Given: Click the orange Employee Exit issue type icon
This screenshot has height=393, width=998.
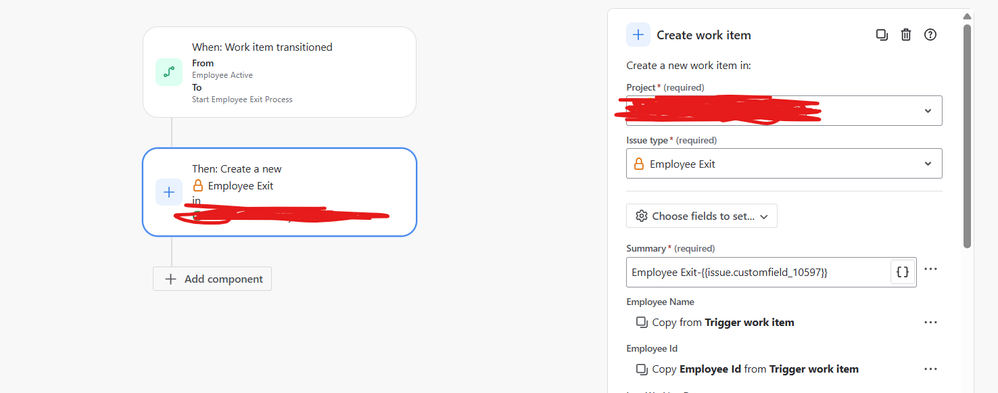Looking at the screenshot, I should pos(638,164).
